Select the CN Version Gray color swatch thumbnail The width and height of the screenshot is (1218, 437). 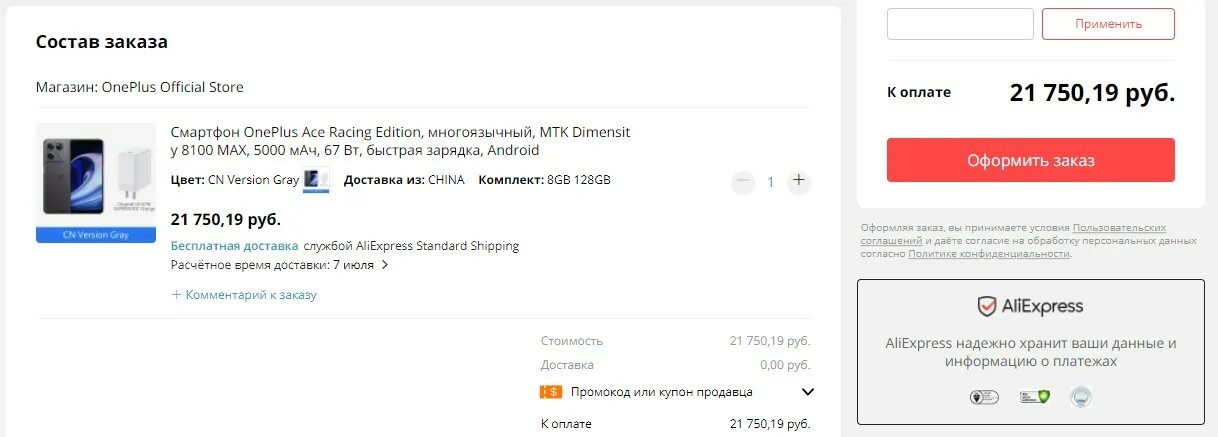tap(317, 180)
